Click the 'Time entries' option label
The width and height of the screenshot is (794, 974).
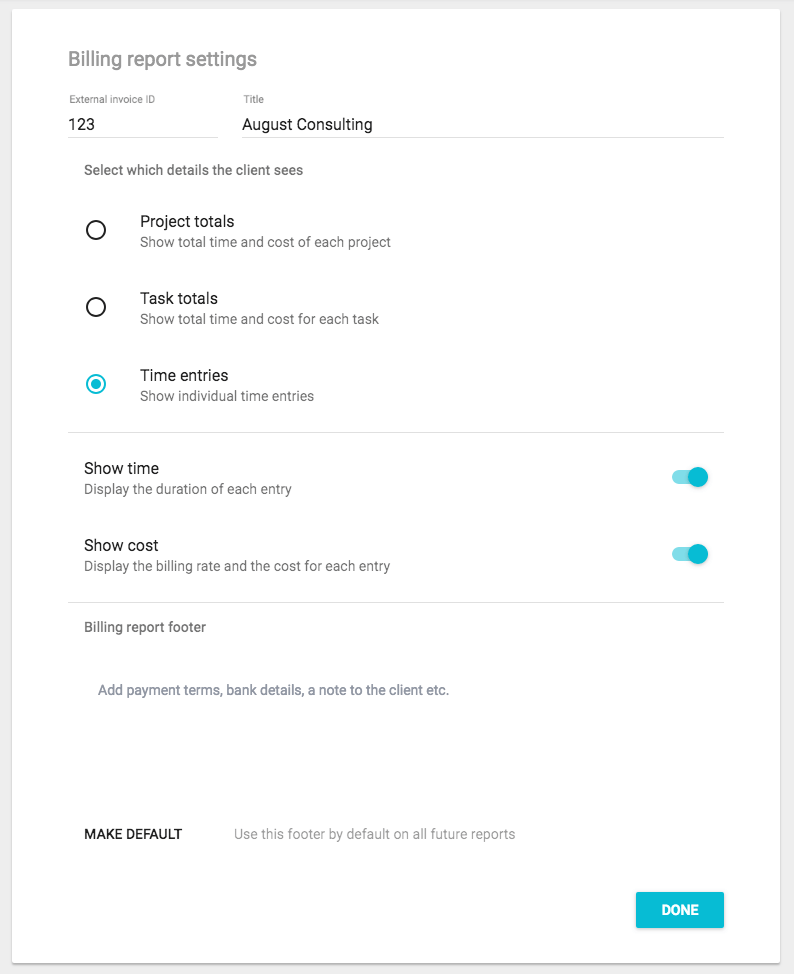(184, 375)
